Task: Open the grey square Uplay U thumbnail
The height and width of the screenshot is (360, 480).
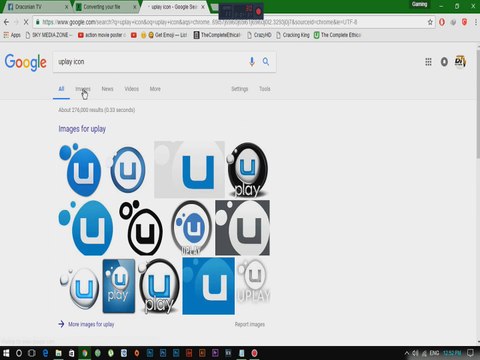Action: click(189, 169)
